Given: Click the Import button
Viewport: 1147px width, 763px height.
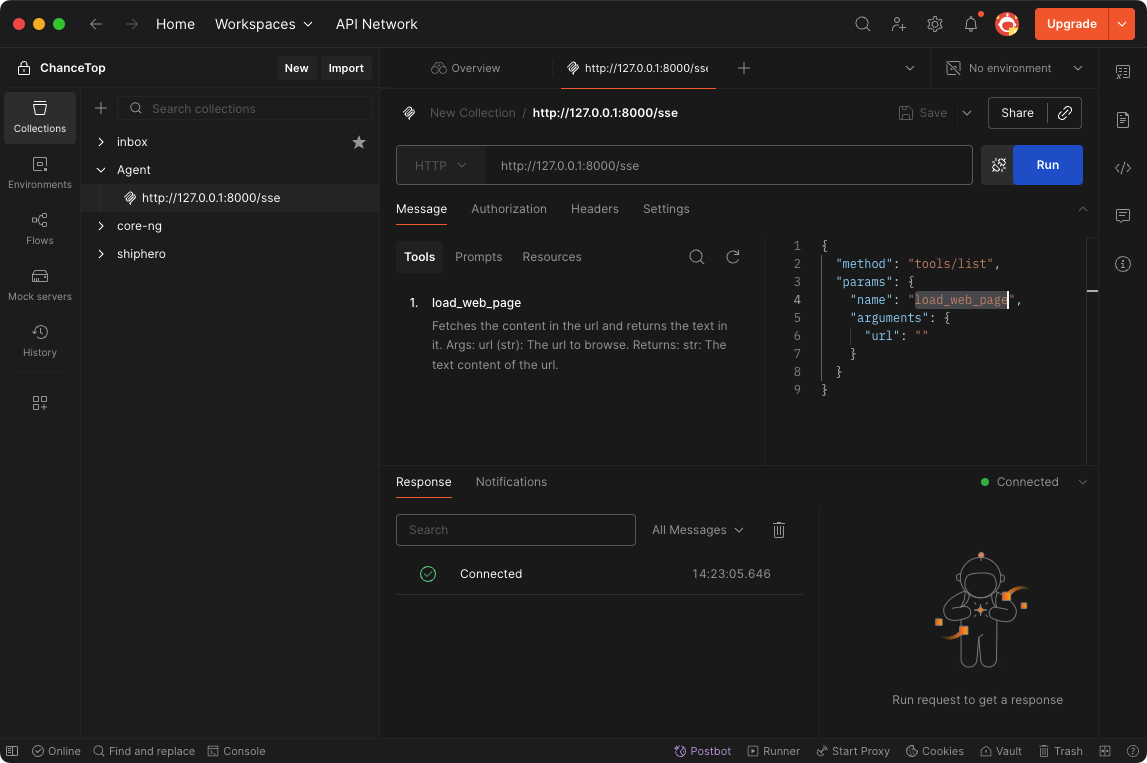Looking at the screenshot, I should pyautogui.click(x=346, y=68).
